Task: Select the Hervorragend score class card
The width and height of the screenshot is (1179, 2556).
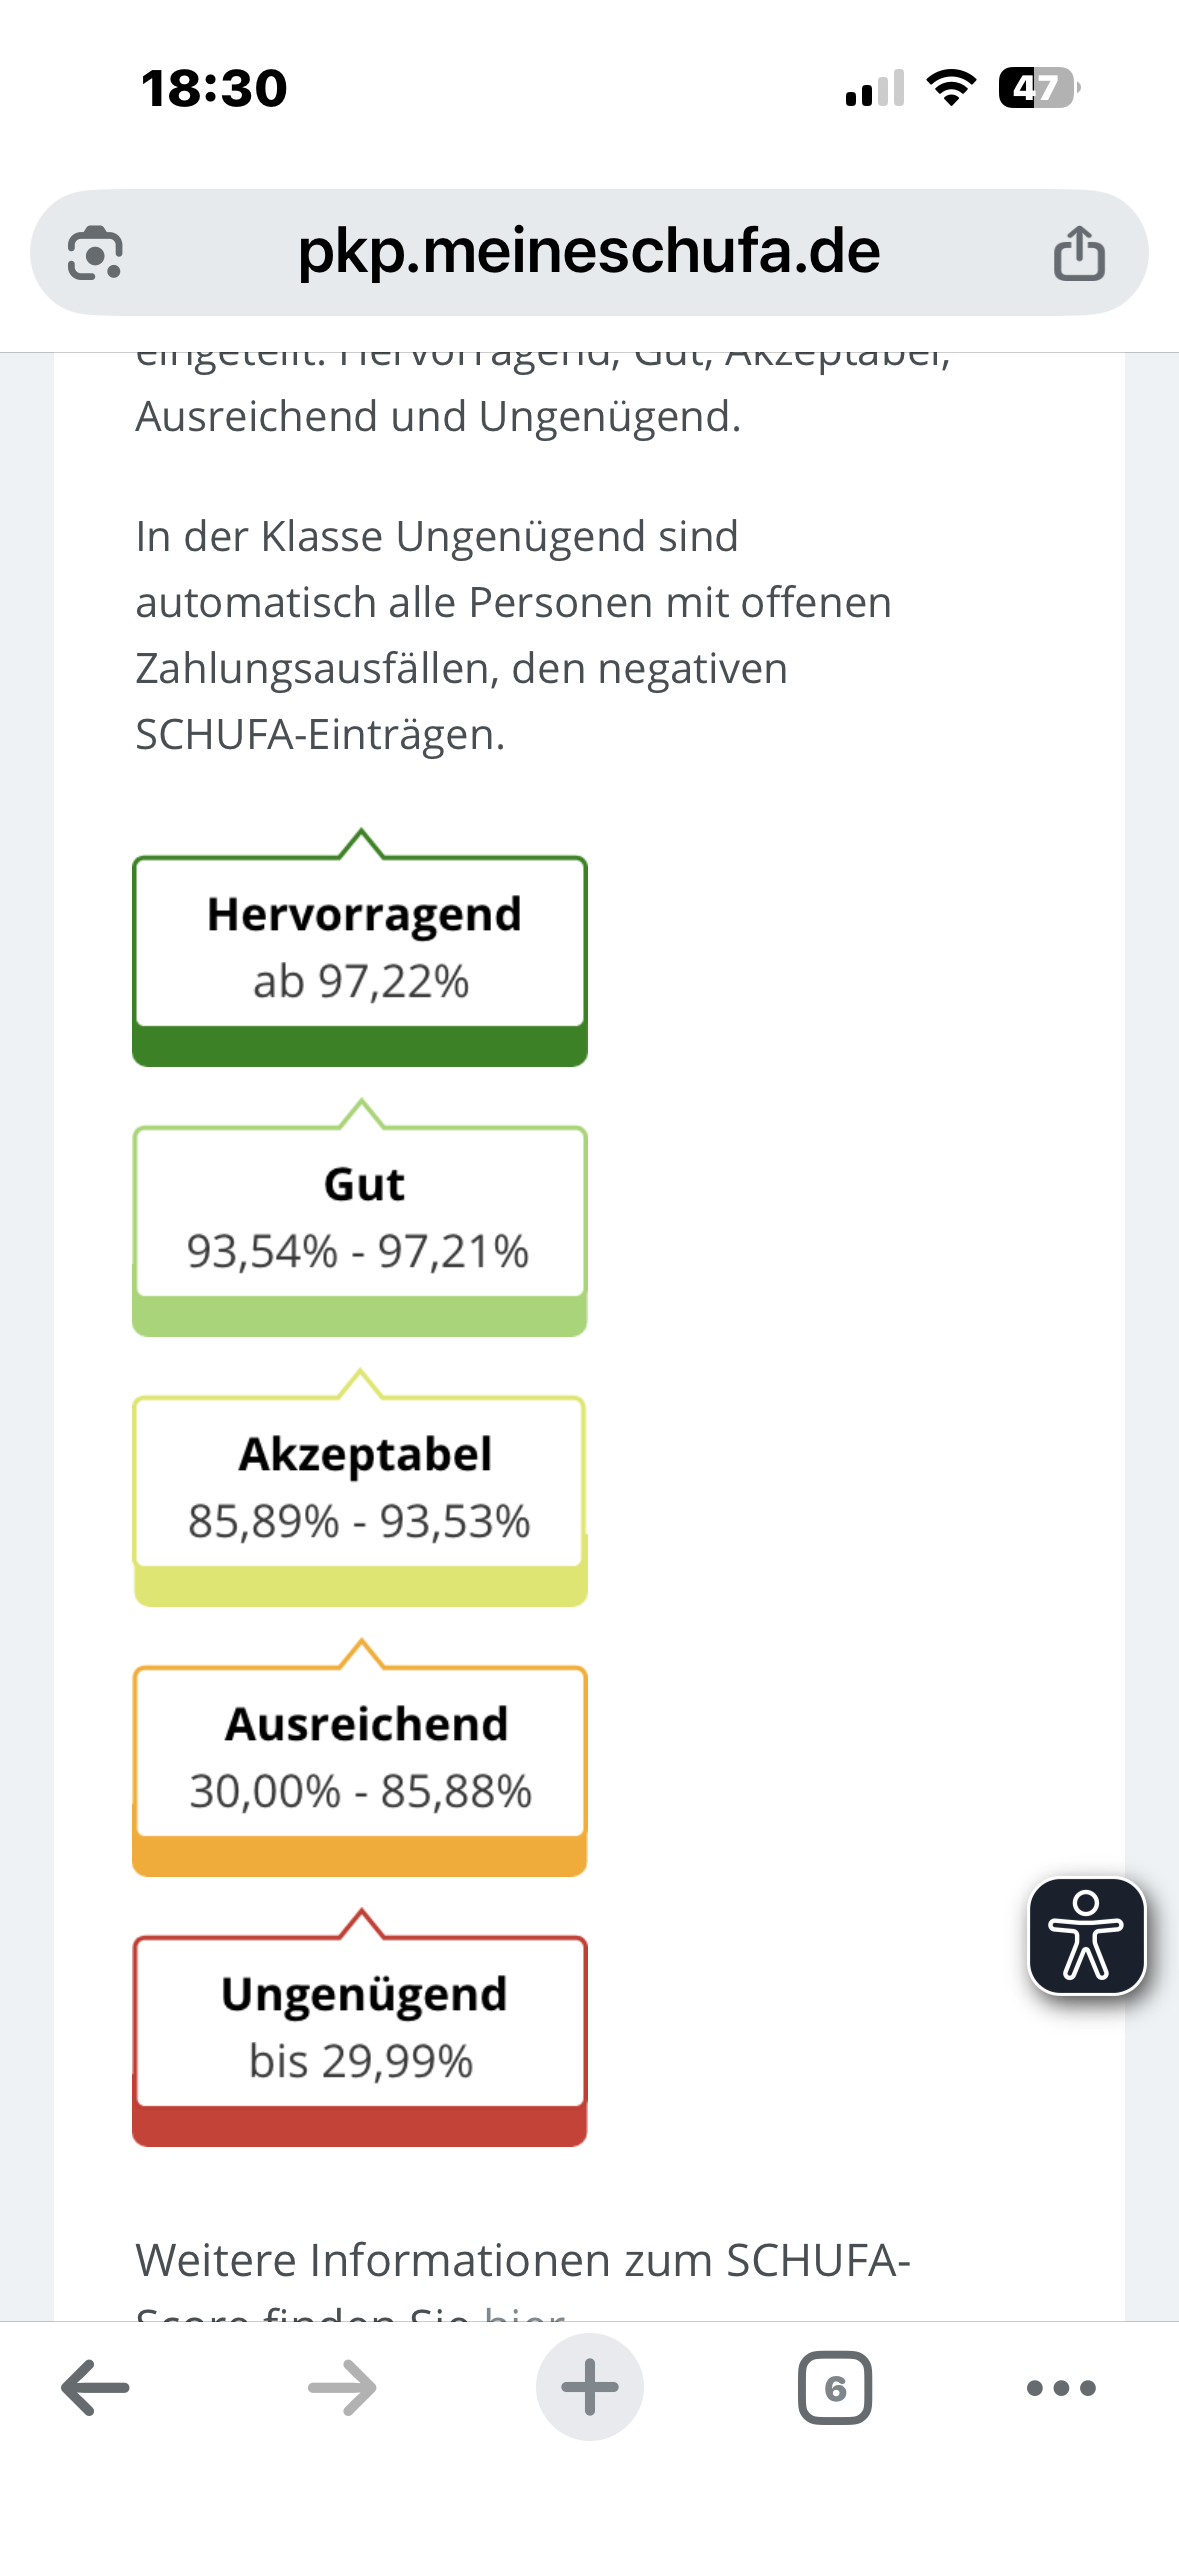Action: click(x=360, y=945)
